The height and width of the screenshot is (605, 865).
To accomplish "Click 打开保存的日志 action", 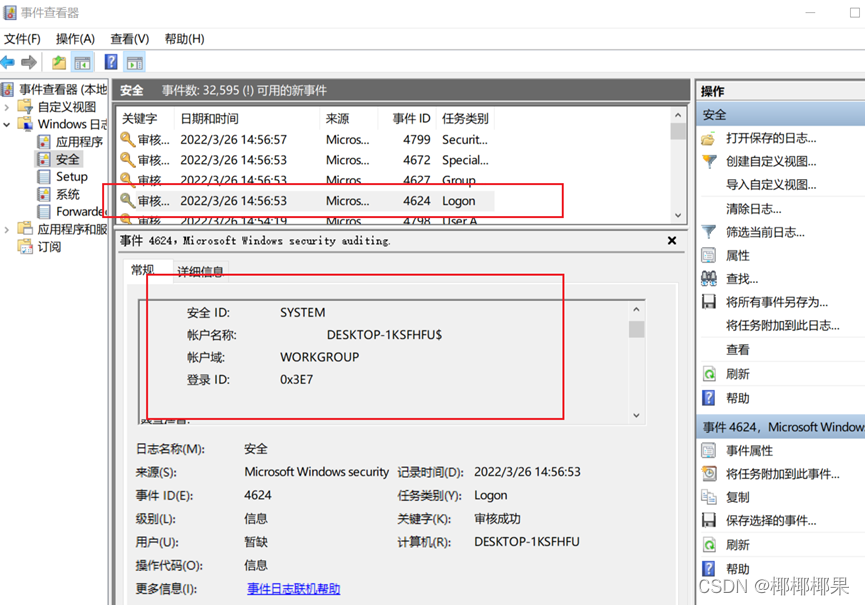I will [x=771, y=138].
